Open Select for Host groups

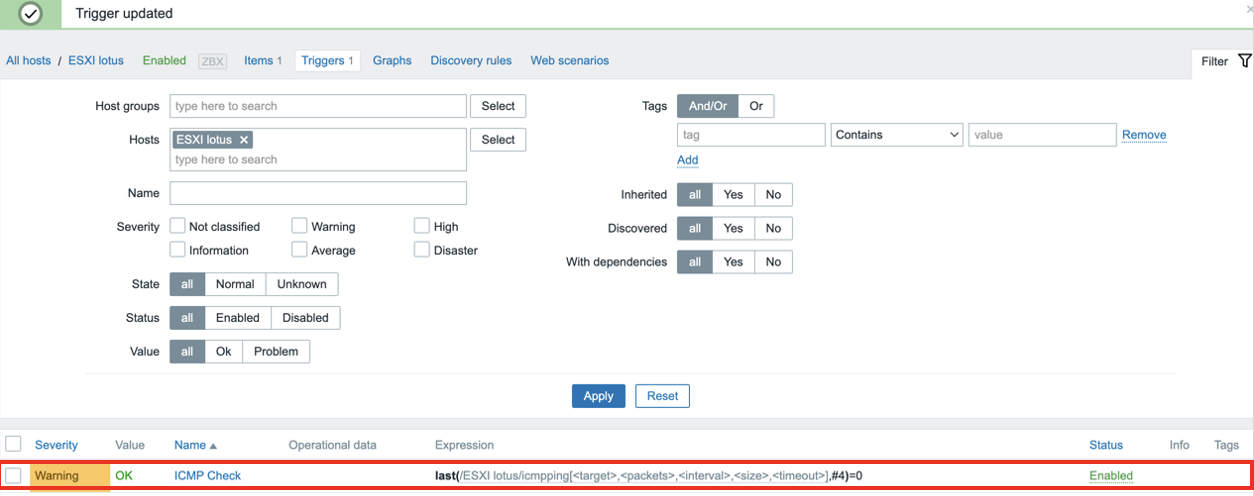tap(498, 106)
